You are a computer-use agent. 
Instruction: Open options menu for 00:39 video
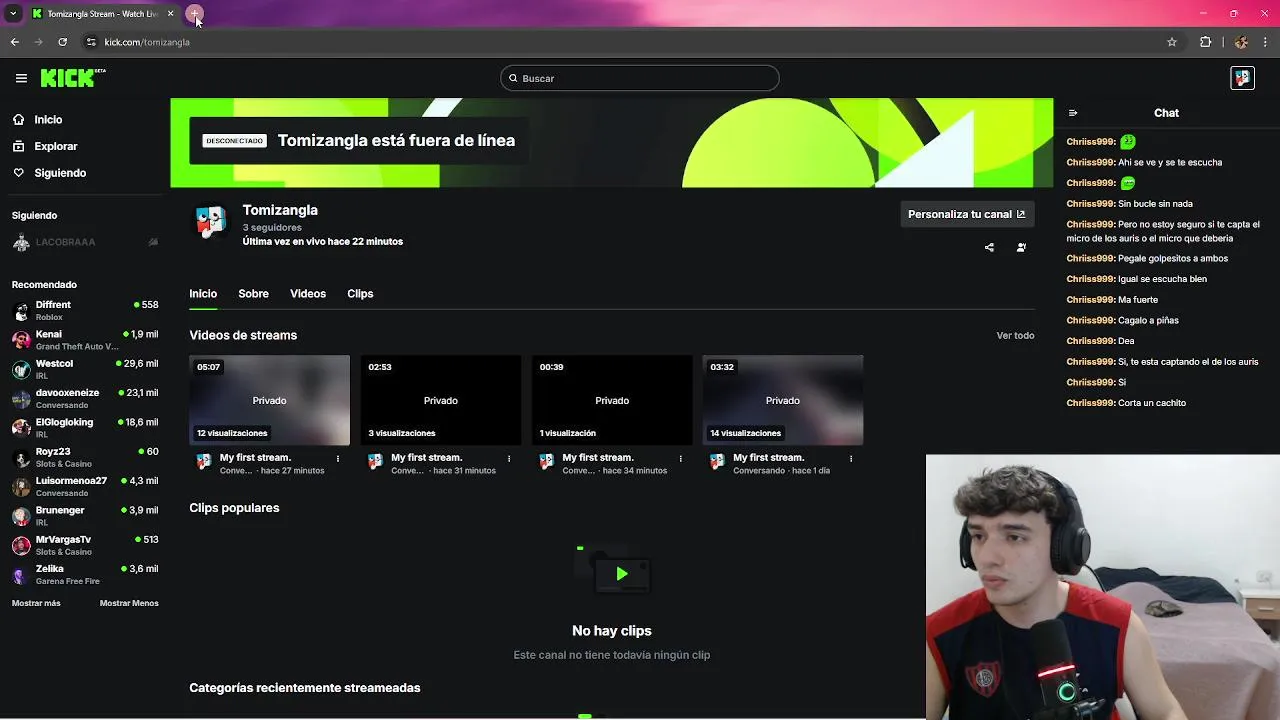coord(681,458)
